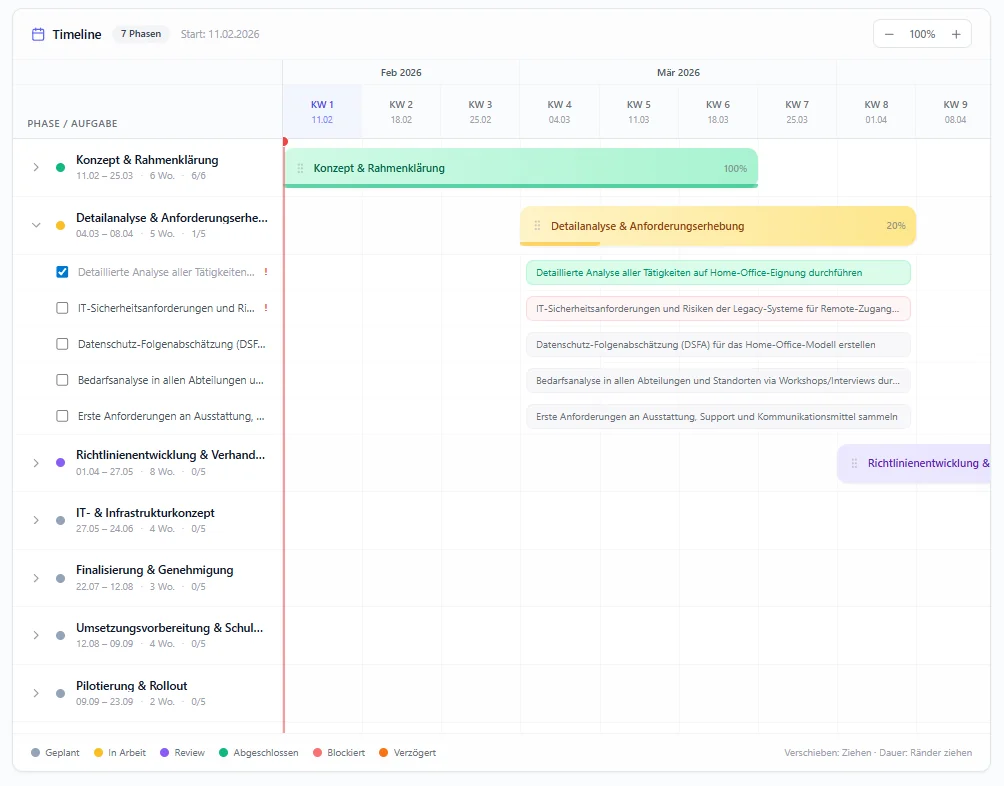The width and height of the screenshot is (1004, 786).
Task: Expand the Pilotierung & Rollout phase
Action: coord(36,692)
